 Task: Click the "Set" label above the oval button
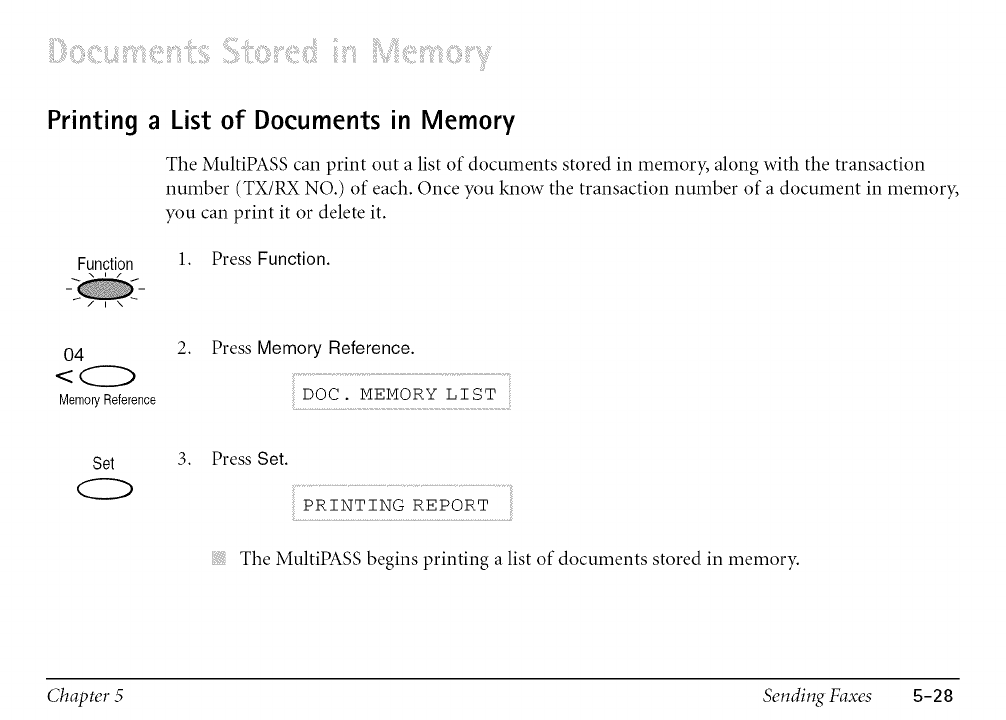tap(103, 464)
